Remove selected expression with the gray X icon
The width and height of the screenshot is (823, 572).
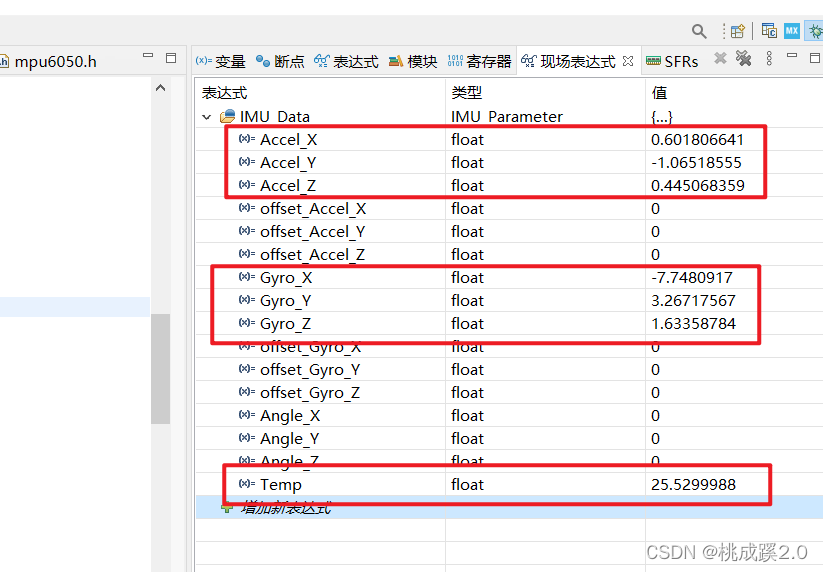720,58
